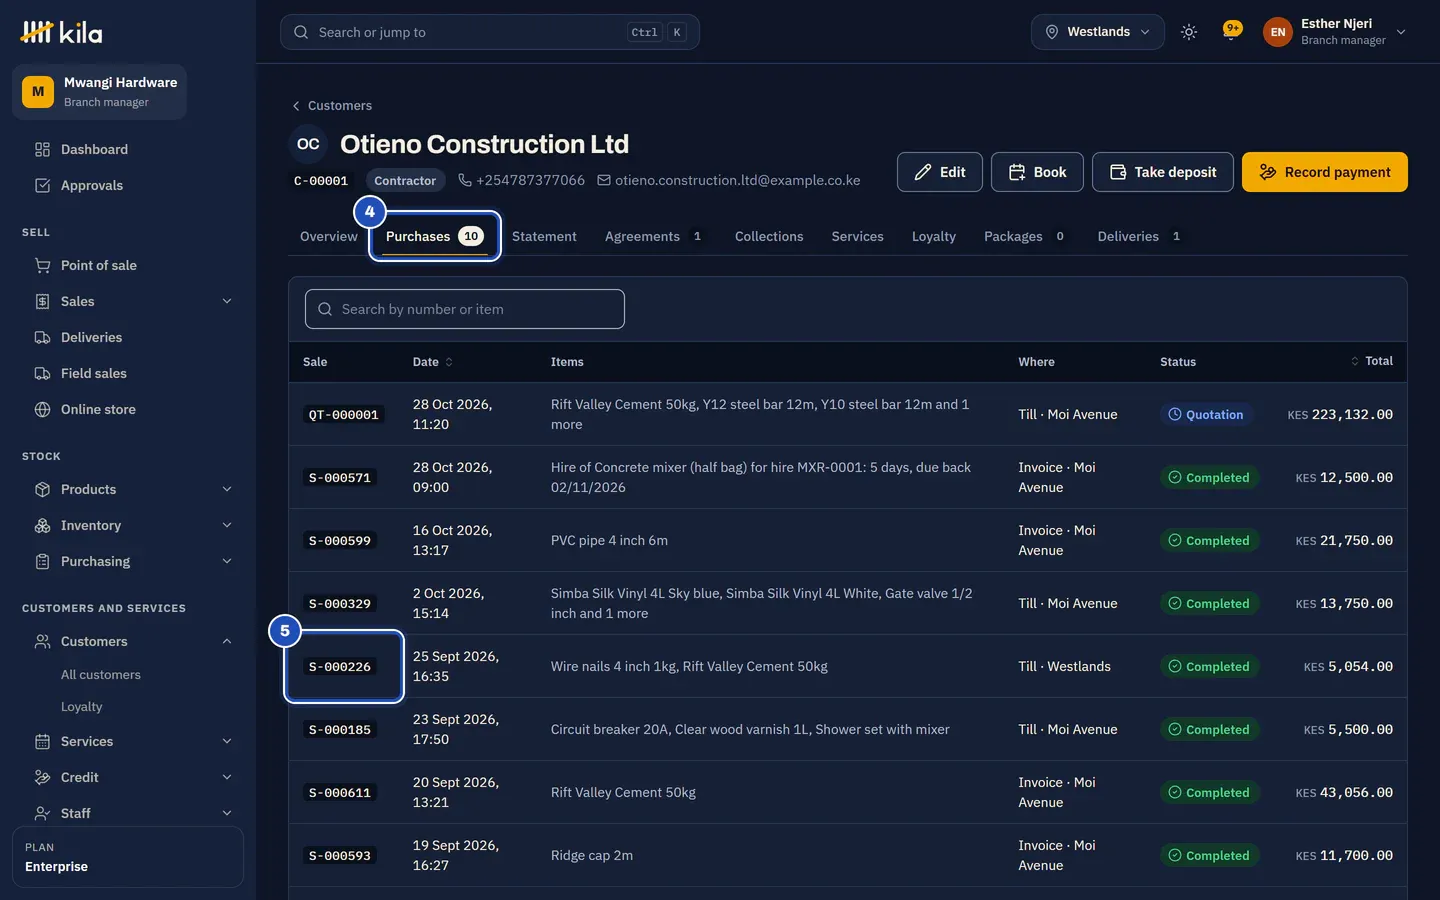Click the Take deposit button

pyautogui.click(x=1163, y=172)
